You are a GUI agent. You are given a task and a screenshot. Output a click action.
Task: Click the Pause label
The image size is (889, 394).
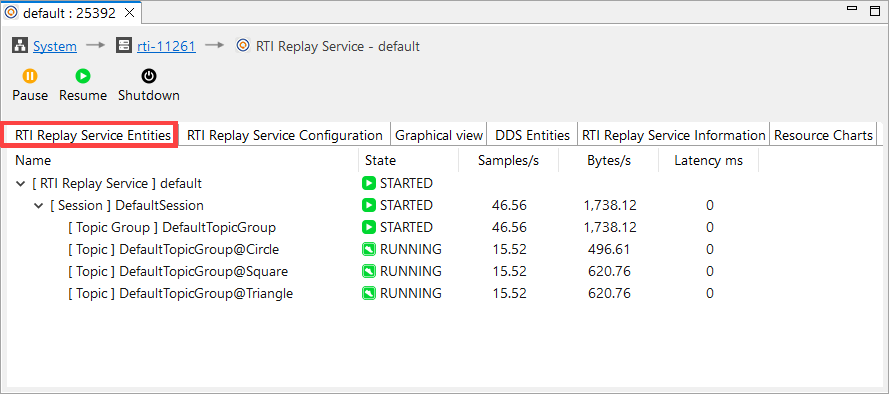pos(30,96)
